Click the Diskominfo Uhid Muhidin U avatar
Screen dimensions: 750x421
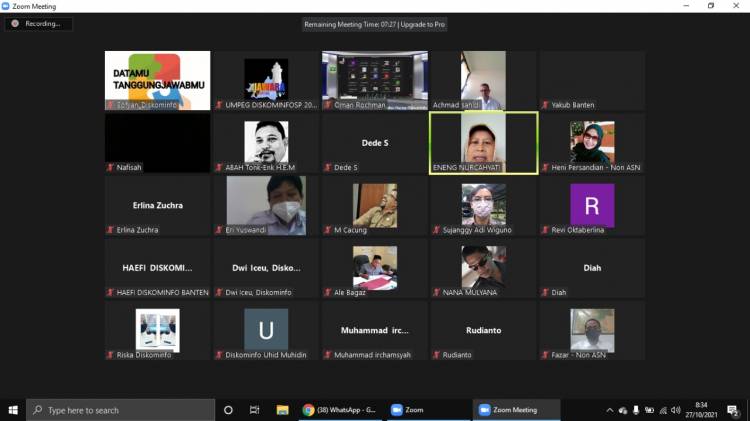(x=266, y=329)
